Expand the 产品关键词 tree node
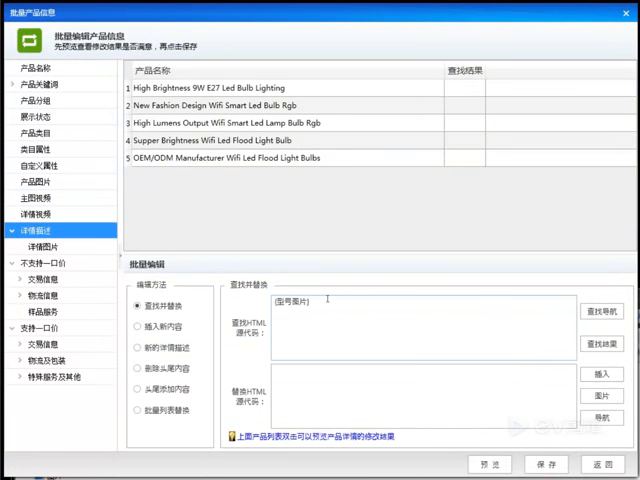The image size is (640, 480). pyautogui.click(x=12, y=84)
